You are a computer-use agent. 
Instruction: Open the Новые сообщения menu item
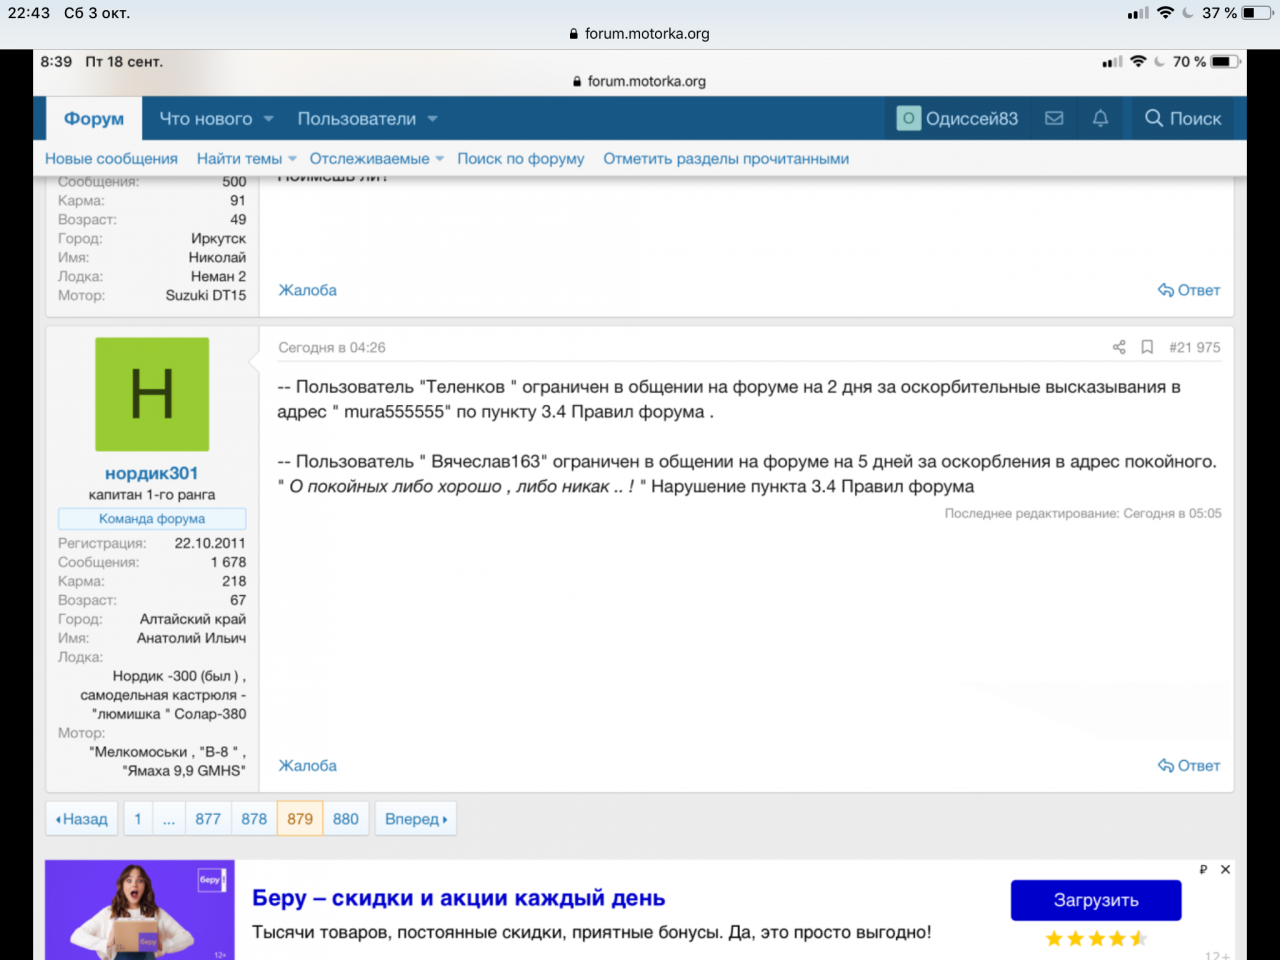click(111, 159)
